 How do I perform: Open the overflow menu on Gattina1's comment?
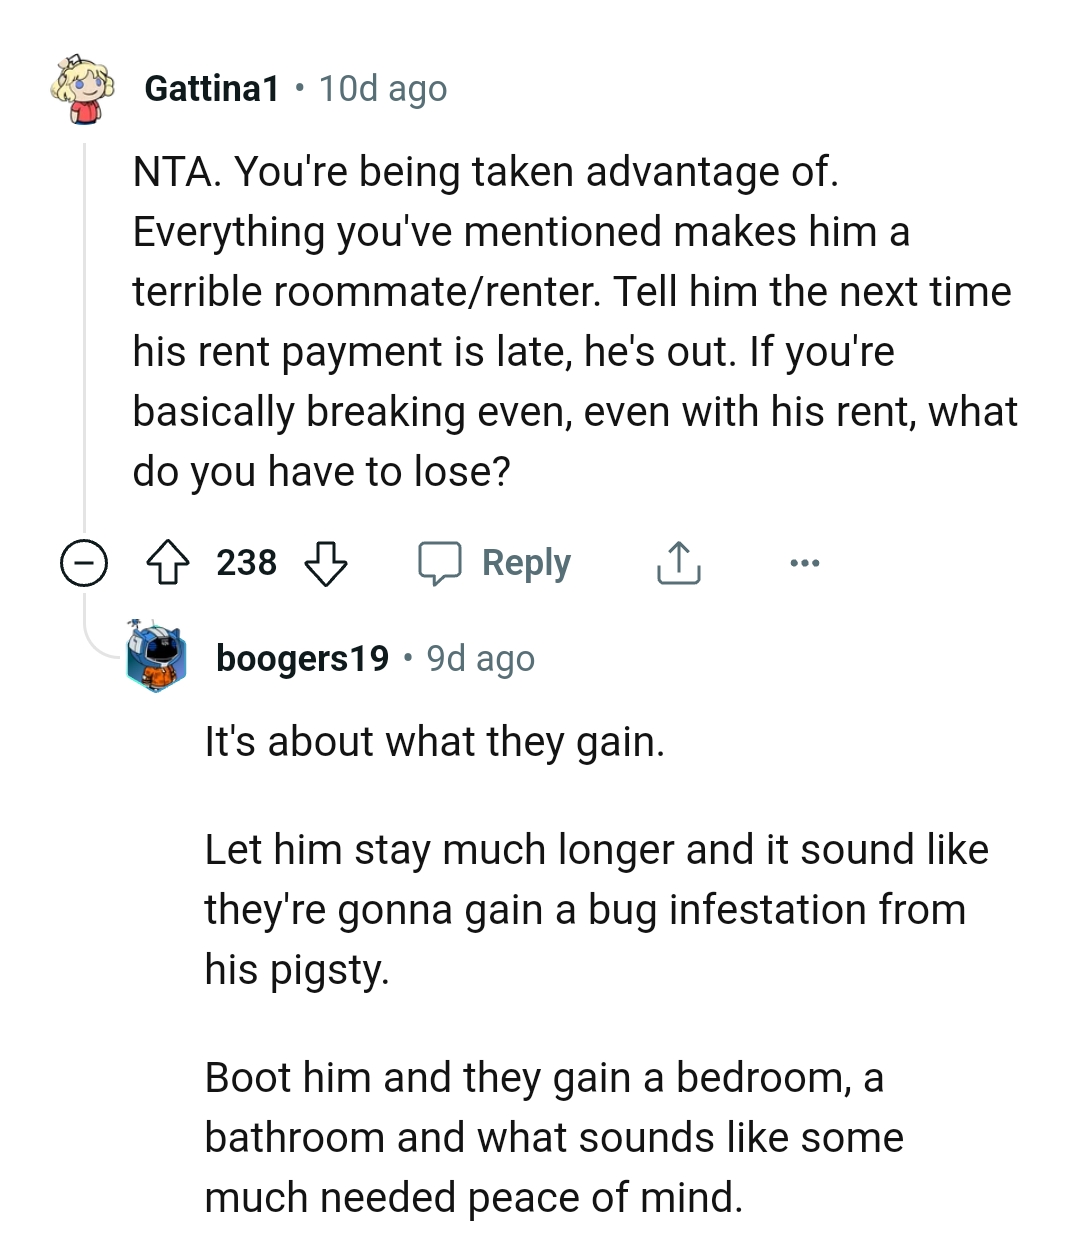(804, 562)
